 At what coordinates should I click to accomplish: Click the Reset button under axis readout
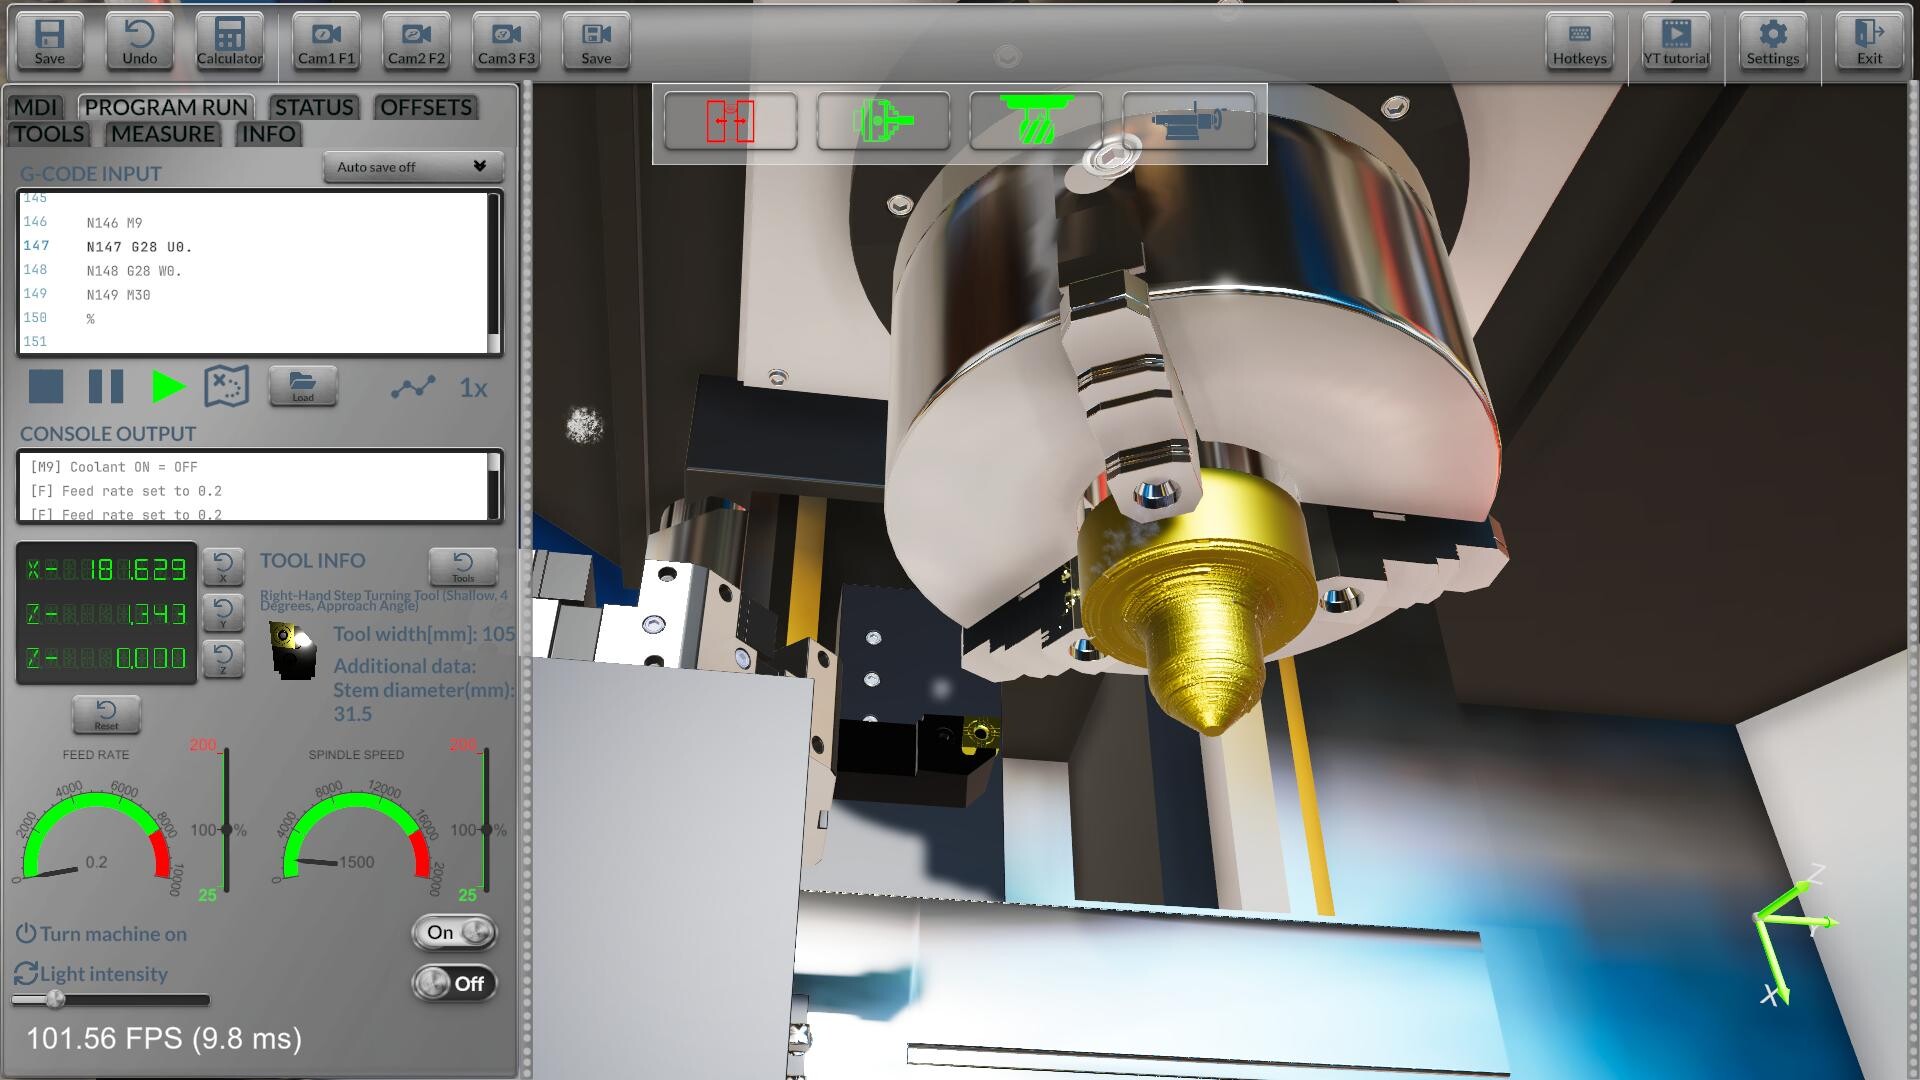[x=106, y=714]
